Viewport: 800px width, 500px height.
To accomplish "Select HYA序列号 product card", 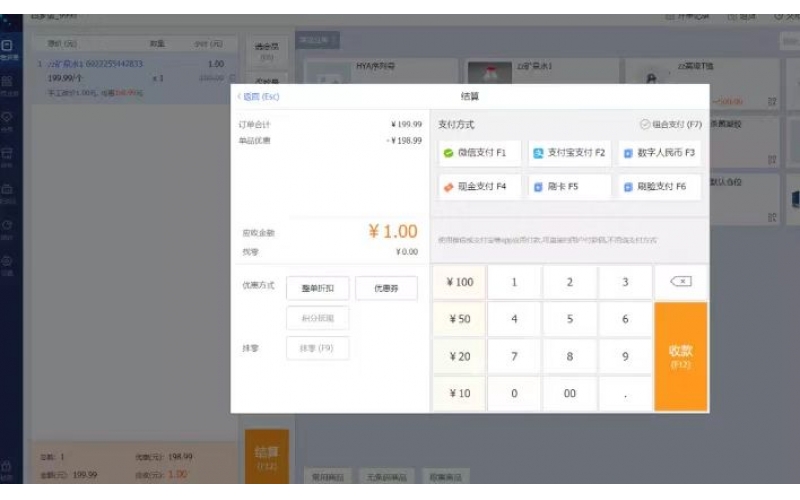I will point(381,71).
